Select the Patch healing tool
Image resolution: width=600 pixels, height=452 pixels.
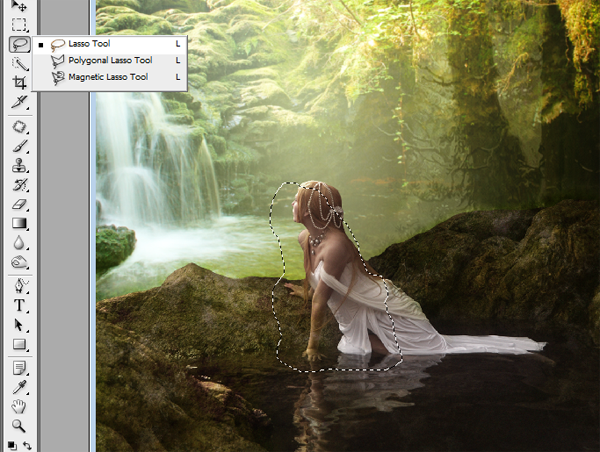[x=19, y=127]
